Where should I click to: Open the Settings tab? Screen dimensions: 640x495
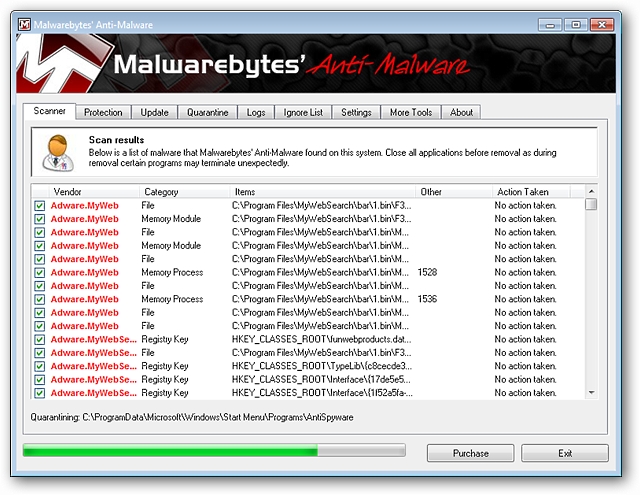(356, 113)
